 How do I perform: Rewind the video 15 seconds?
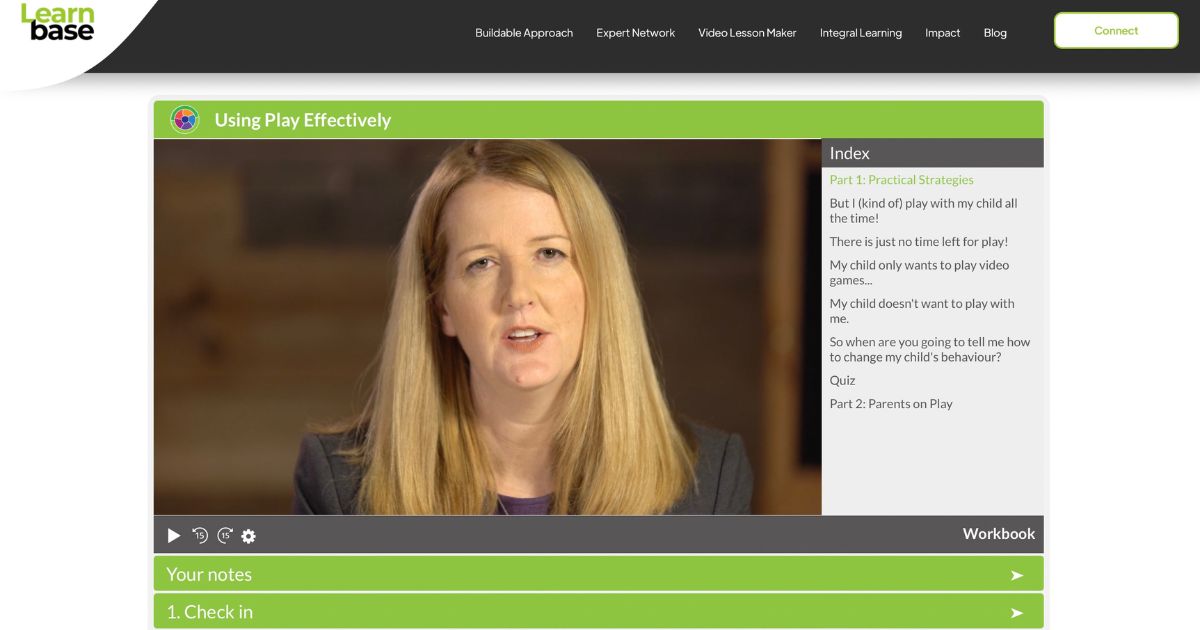pos(199,535)
